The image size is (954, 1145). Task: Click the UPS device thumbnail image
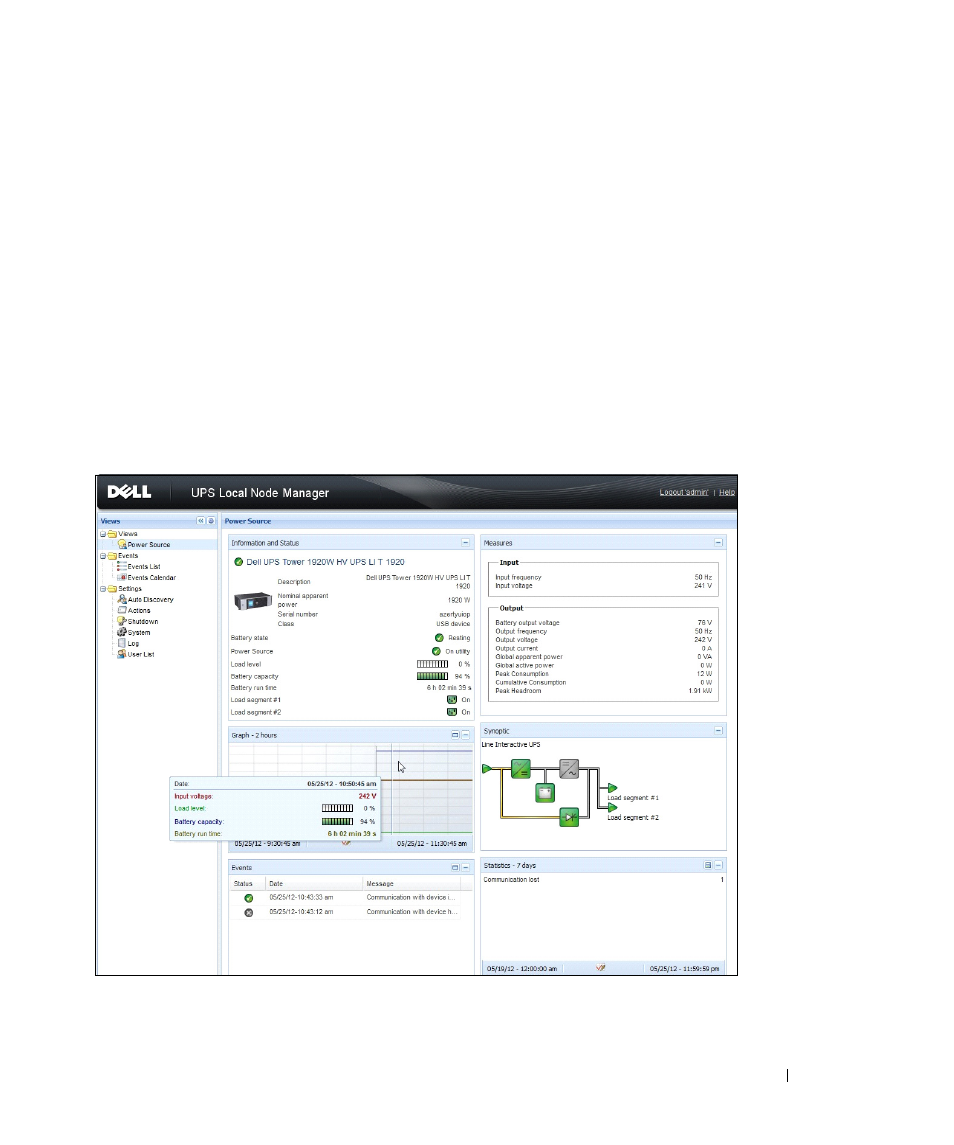tap(253, 601)
